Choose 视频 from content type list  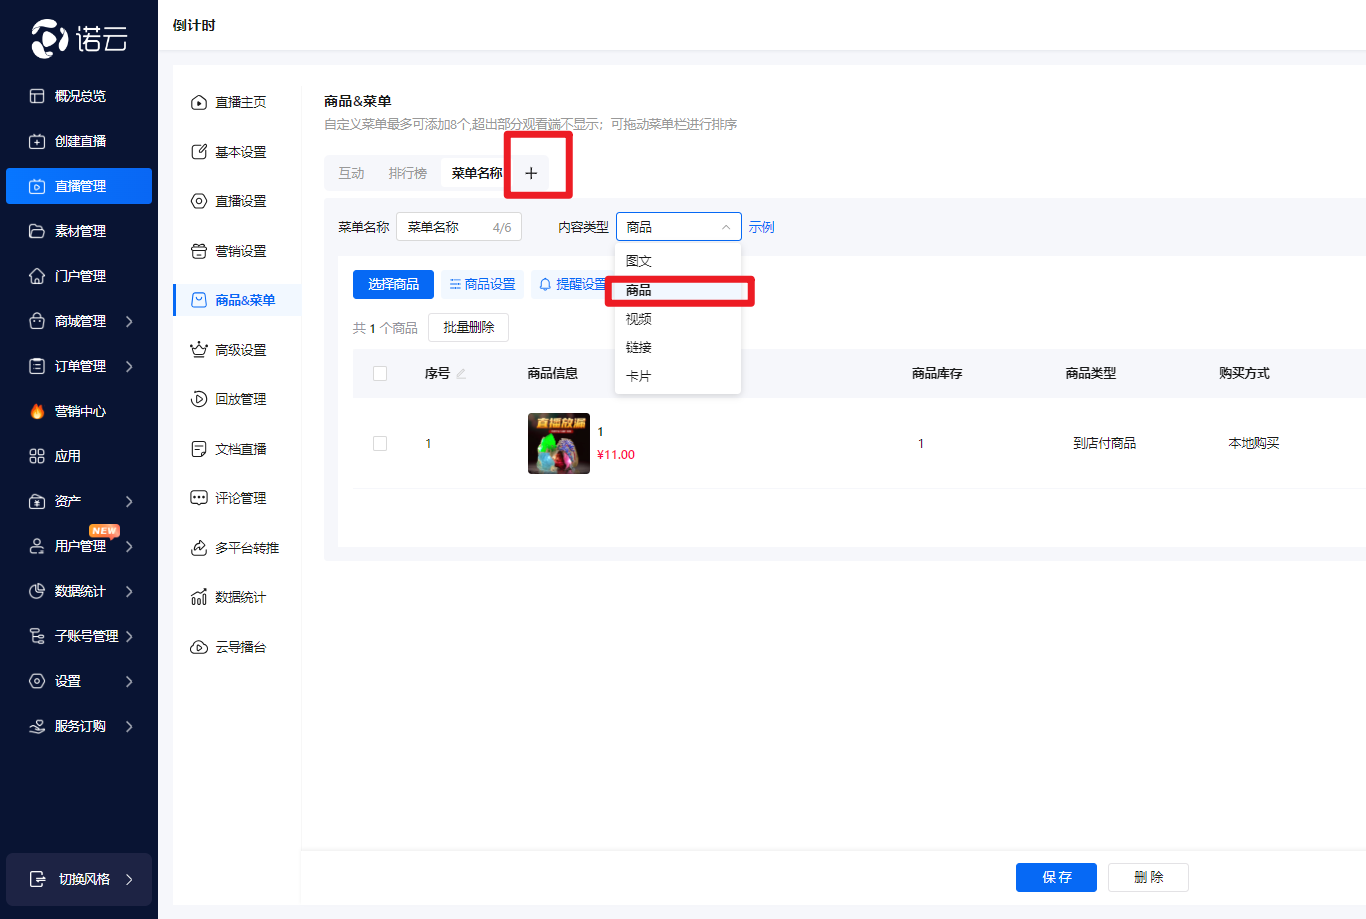[639, 319]
